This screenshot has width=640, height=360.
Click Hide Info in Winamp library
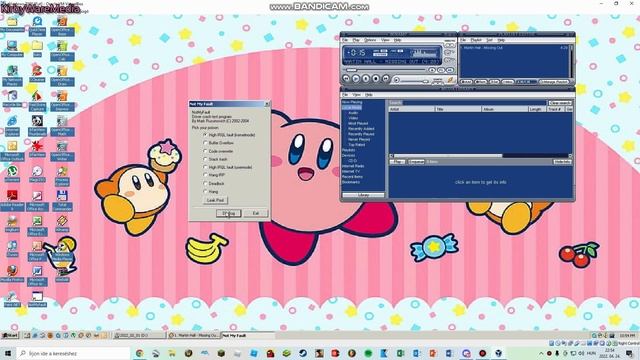click(x=562, y=162)
